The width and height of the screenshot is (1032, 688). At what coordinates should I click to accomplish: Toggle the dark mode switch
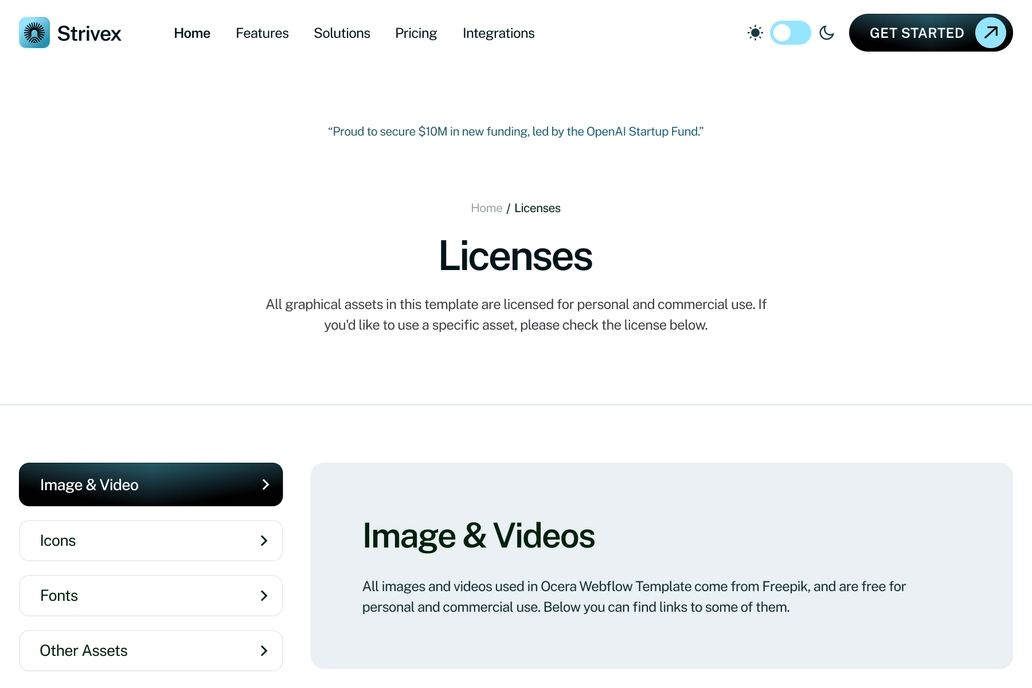790,32
